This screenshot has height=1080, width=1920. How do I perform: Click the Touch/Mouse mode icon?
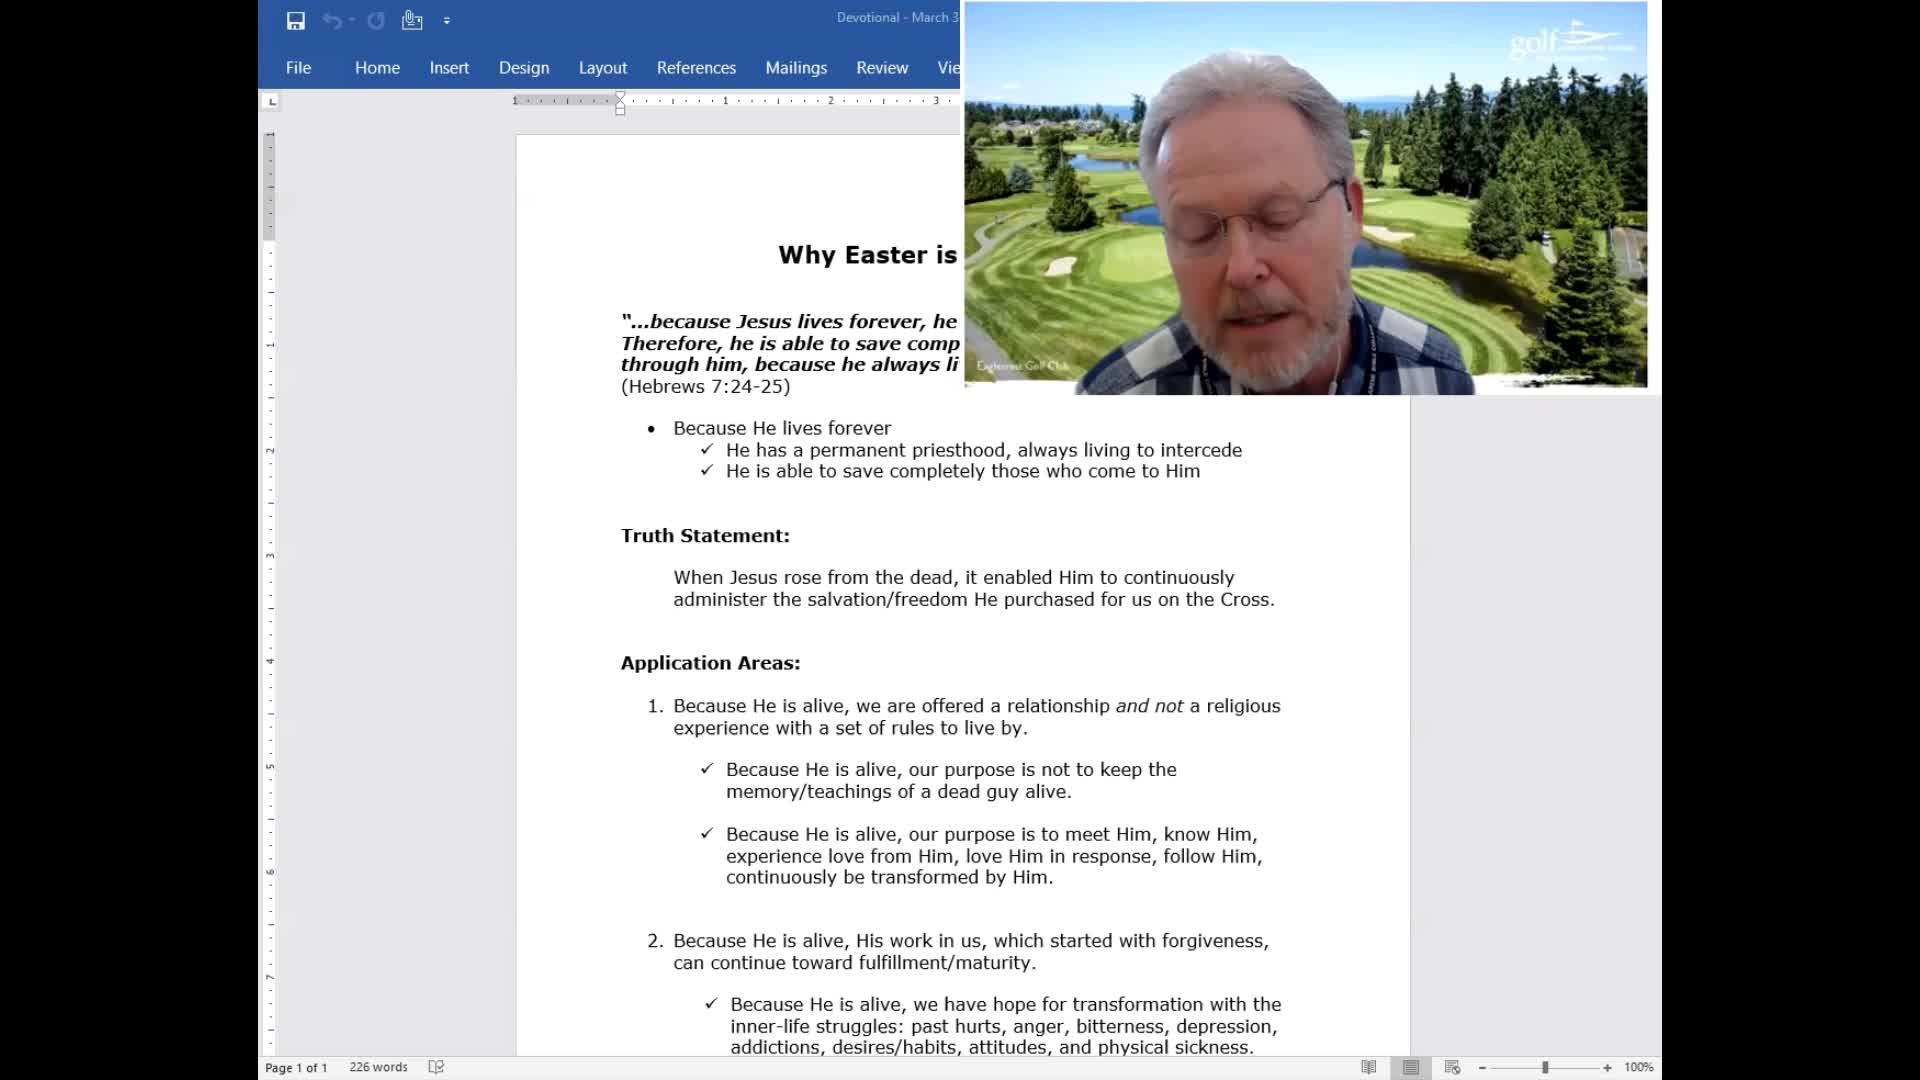(412, 20)
